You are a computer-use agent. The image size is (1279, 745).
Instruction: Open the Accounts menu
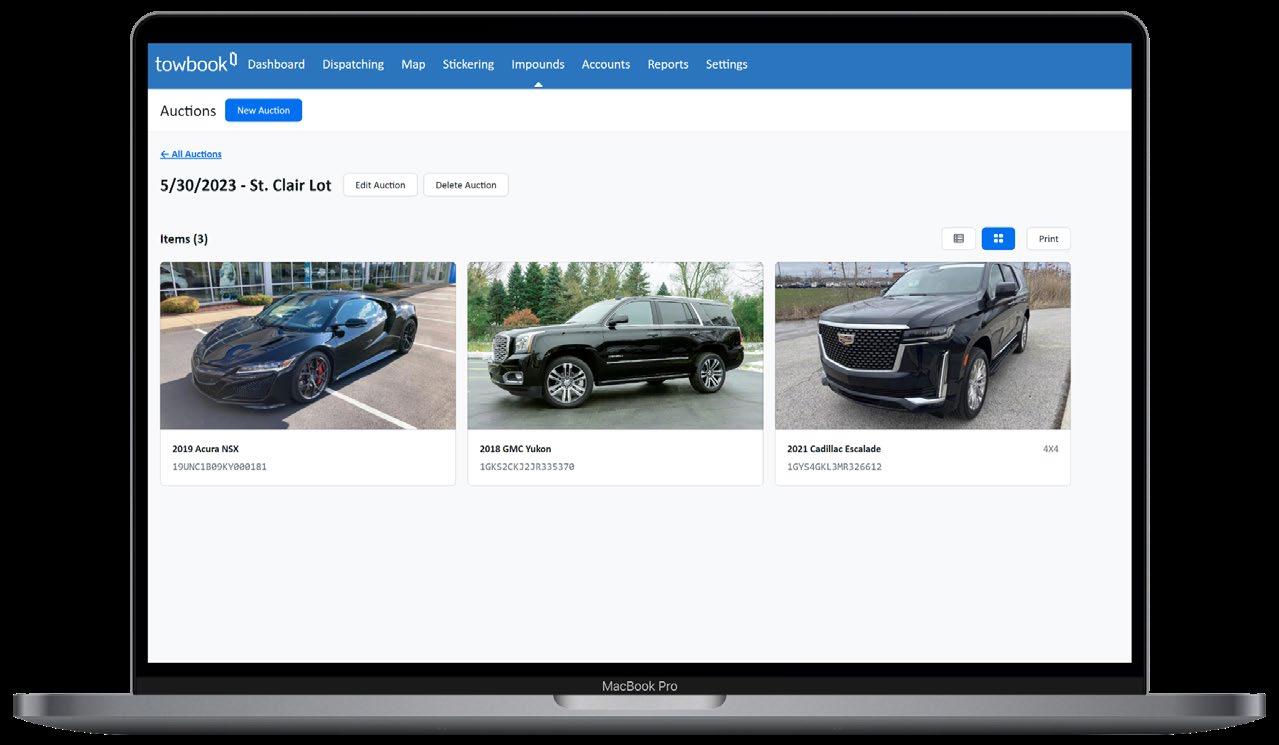606,64
